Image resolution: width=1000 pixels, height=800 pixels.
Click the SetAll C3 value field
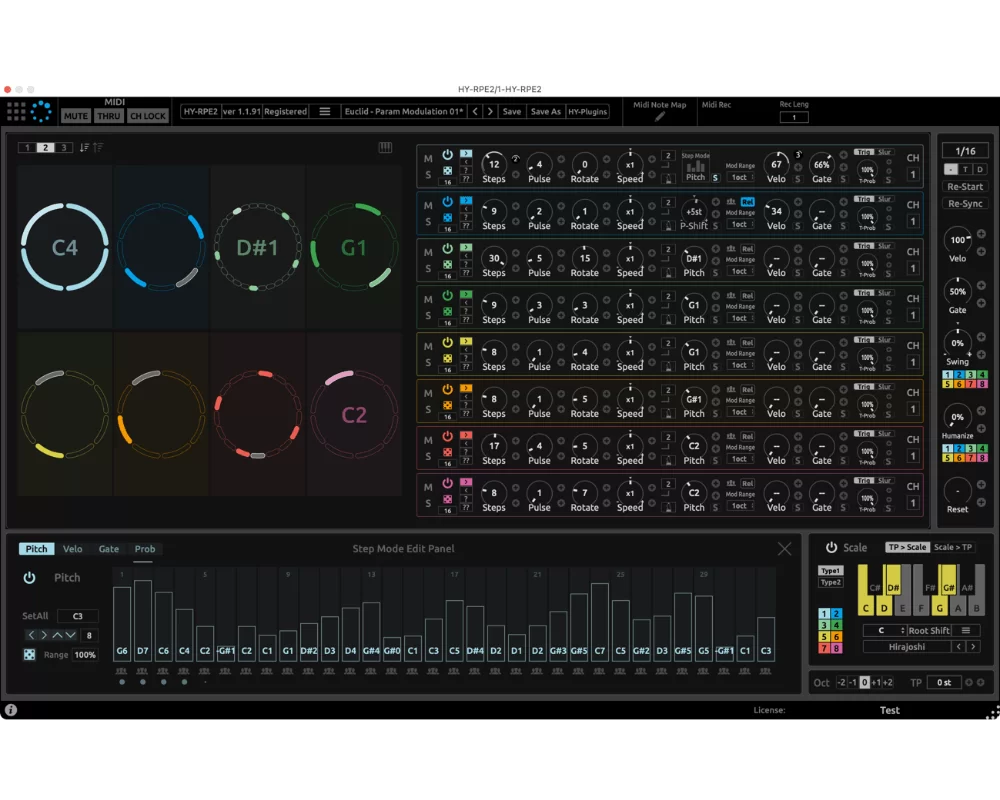pyautogui.click(x=78, y=616)
